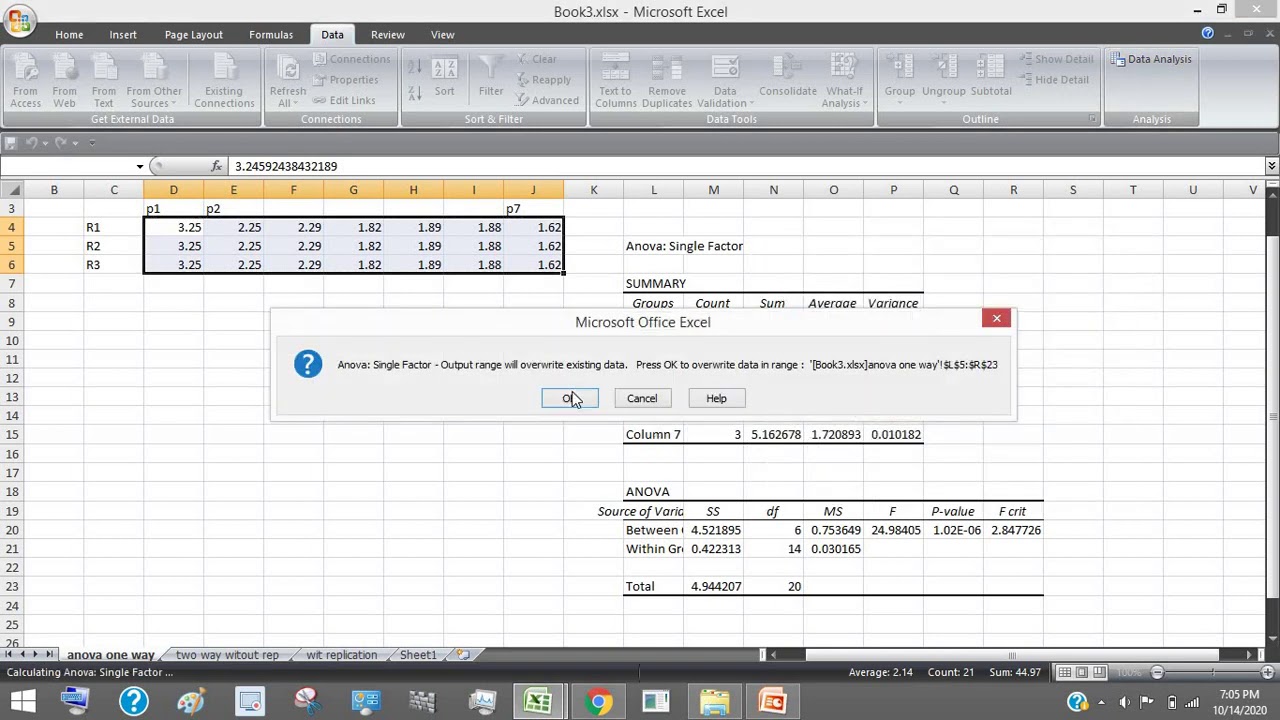Open Data Analysis tool
Image resolution: width=1280 pixels, height=720 pixels.
click(x=1152, y=59)
